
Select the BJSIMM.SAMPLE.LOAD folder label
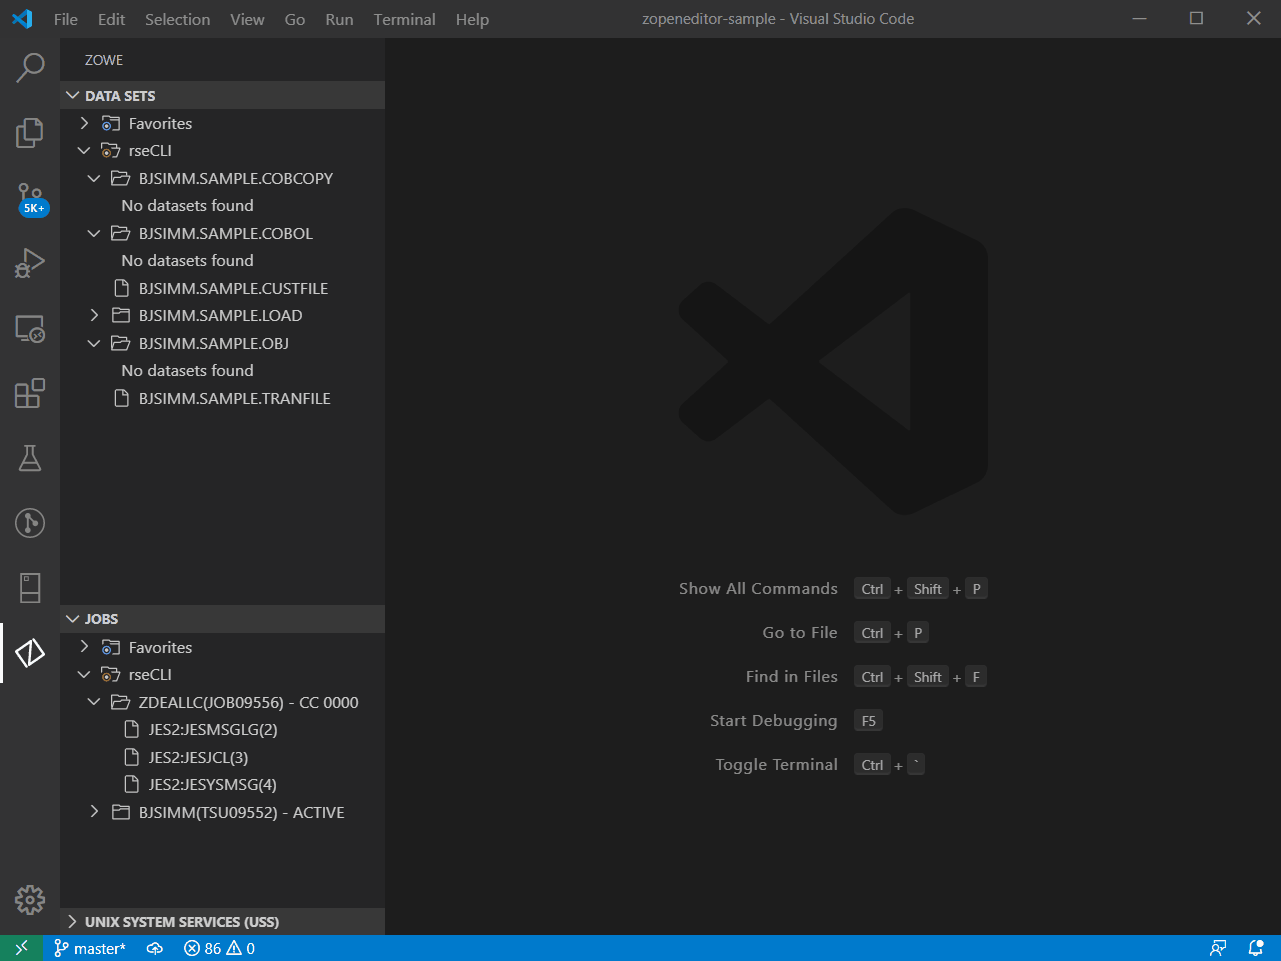point(221,315)
